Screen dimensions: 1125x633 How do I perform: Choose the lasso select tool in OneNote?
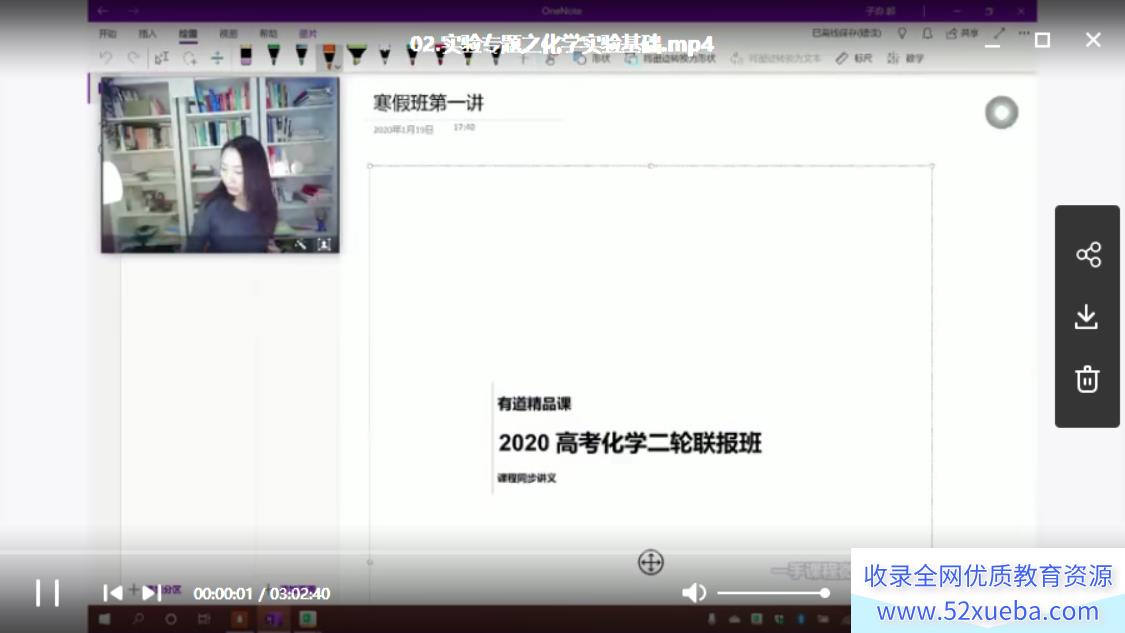[189, 57]
